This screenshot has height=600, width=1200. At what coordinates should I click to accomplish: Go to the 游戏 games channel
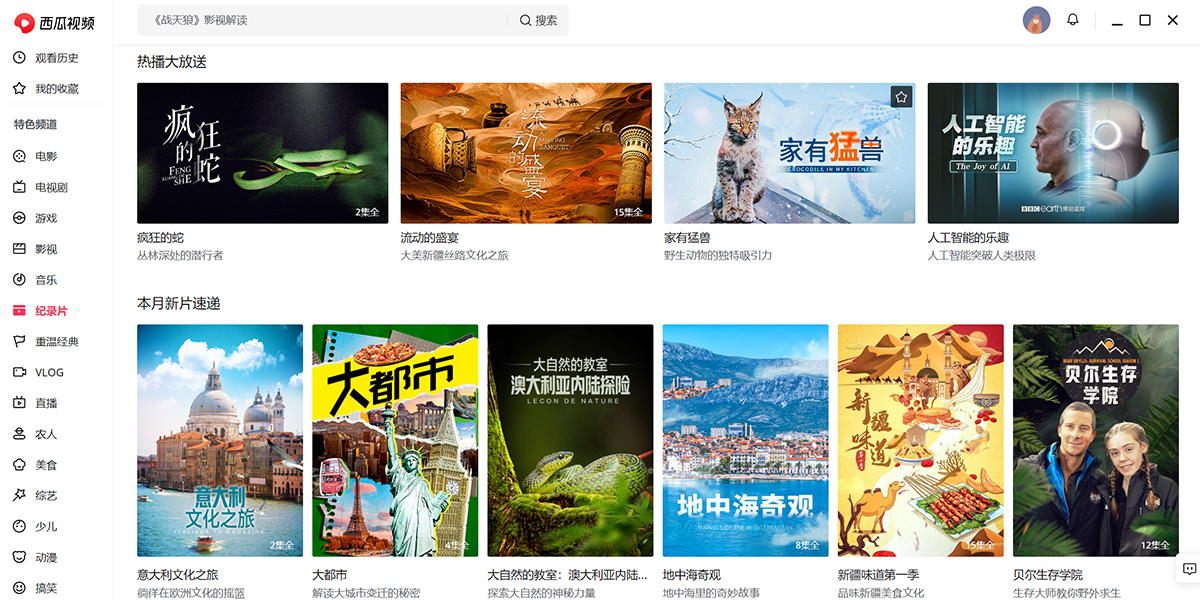(x=46, y=218)
